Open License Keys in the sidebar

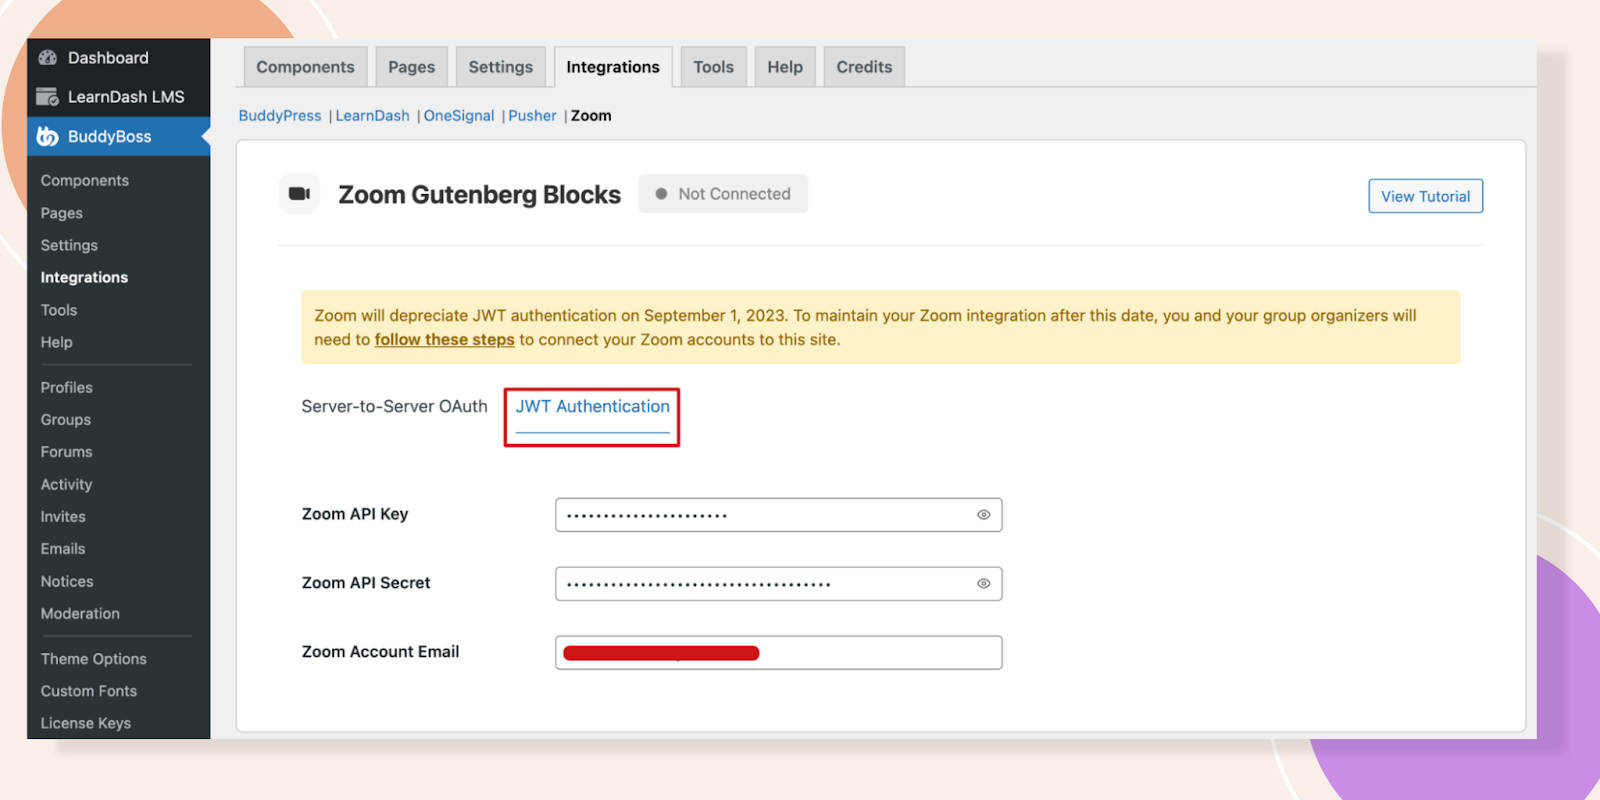click(85, 723)
